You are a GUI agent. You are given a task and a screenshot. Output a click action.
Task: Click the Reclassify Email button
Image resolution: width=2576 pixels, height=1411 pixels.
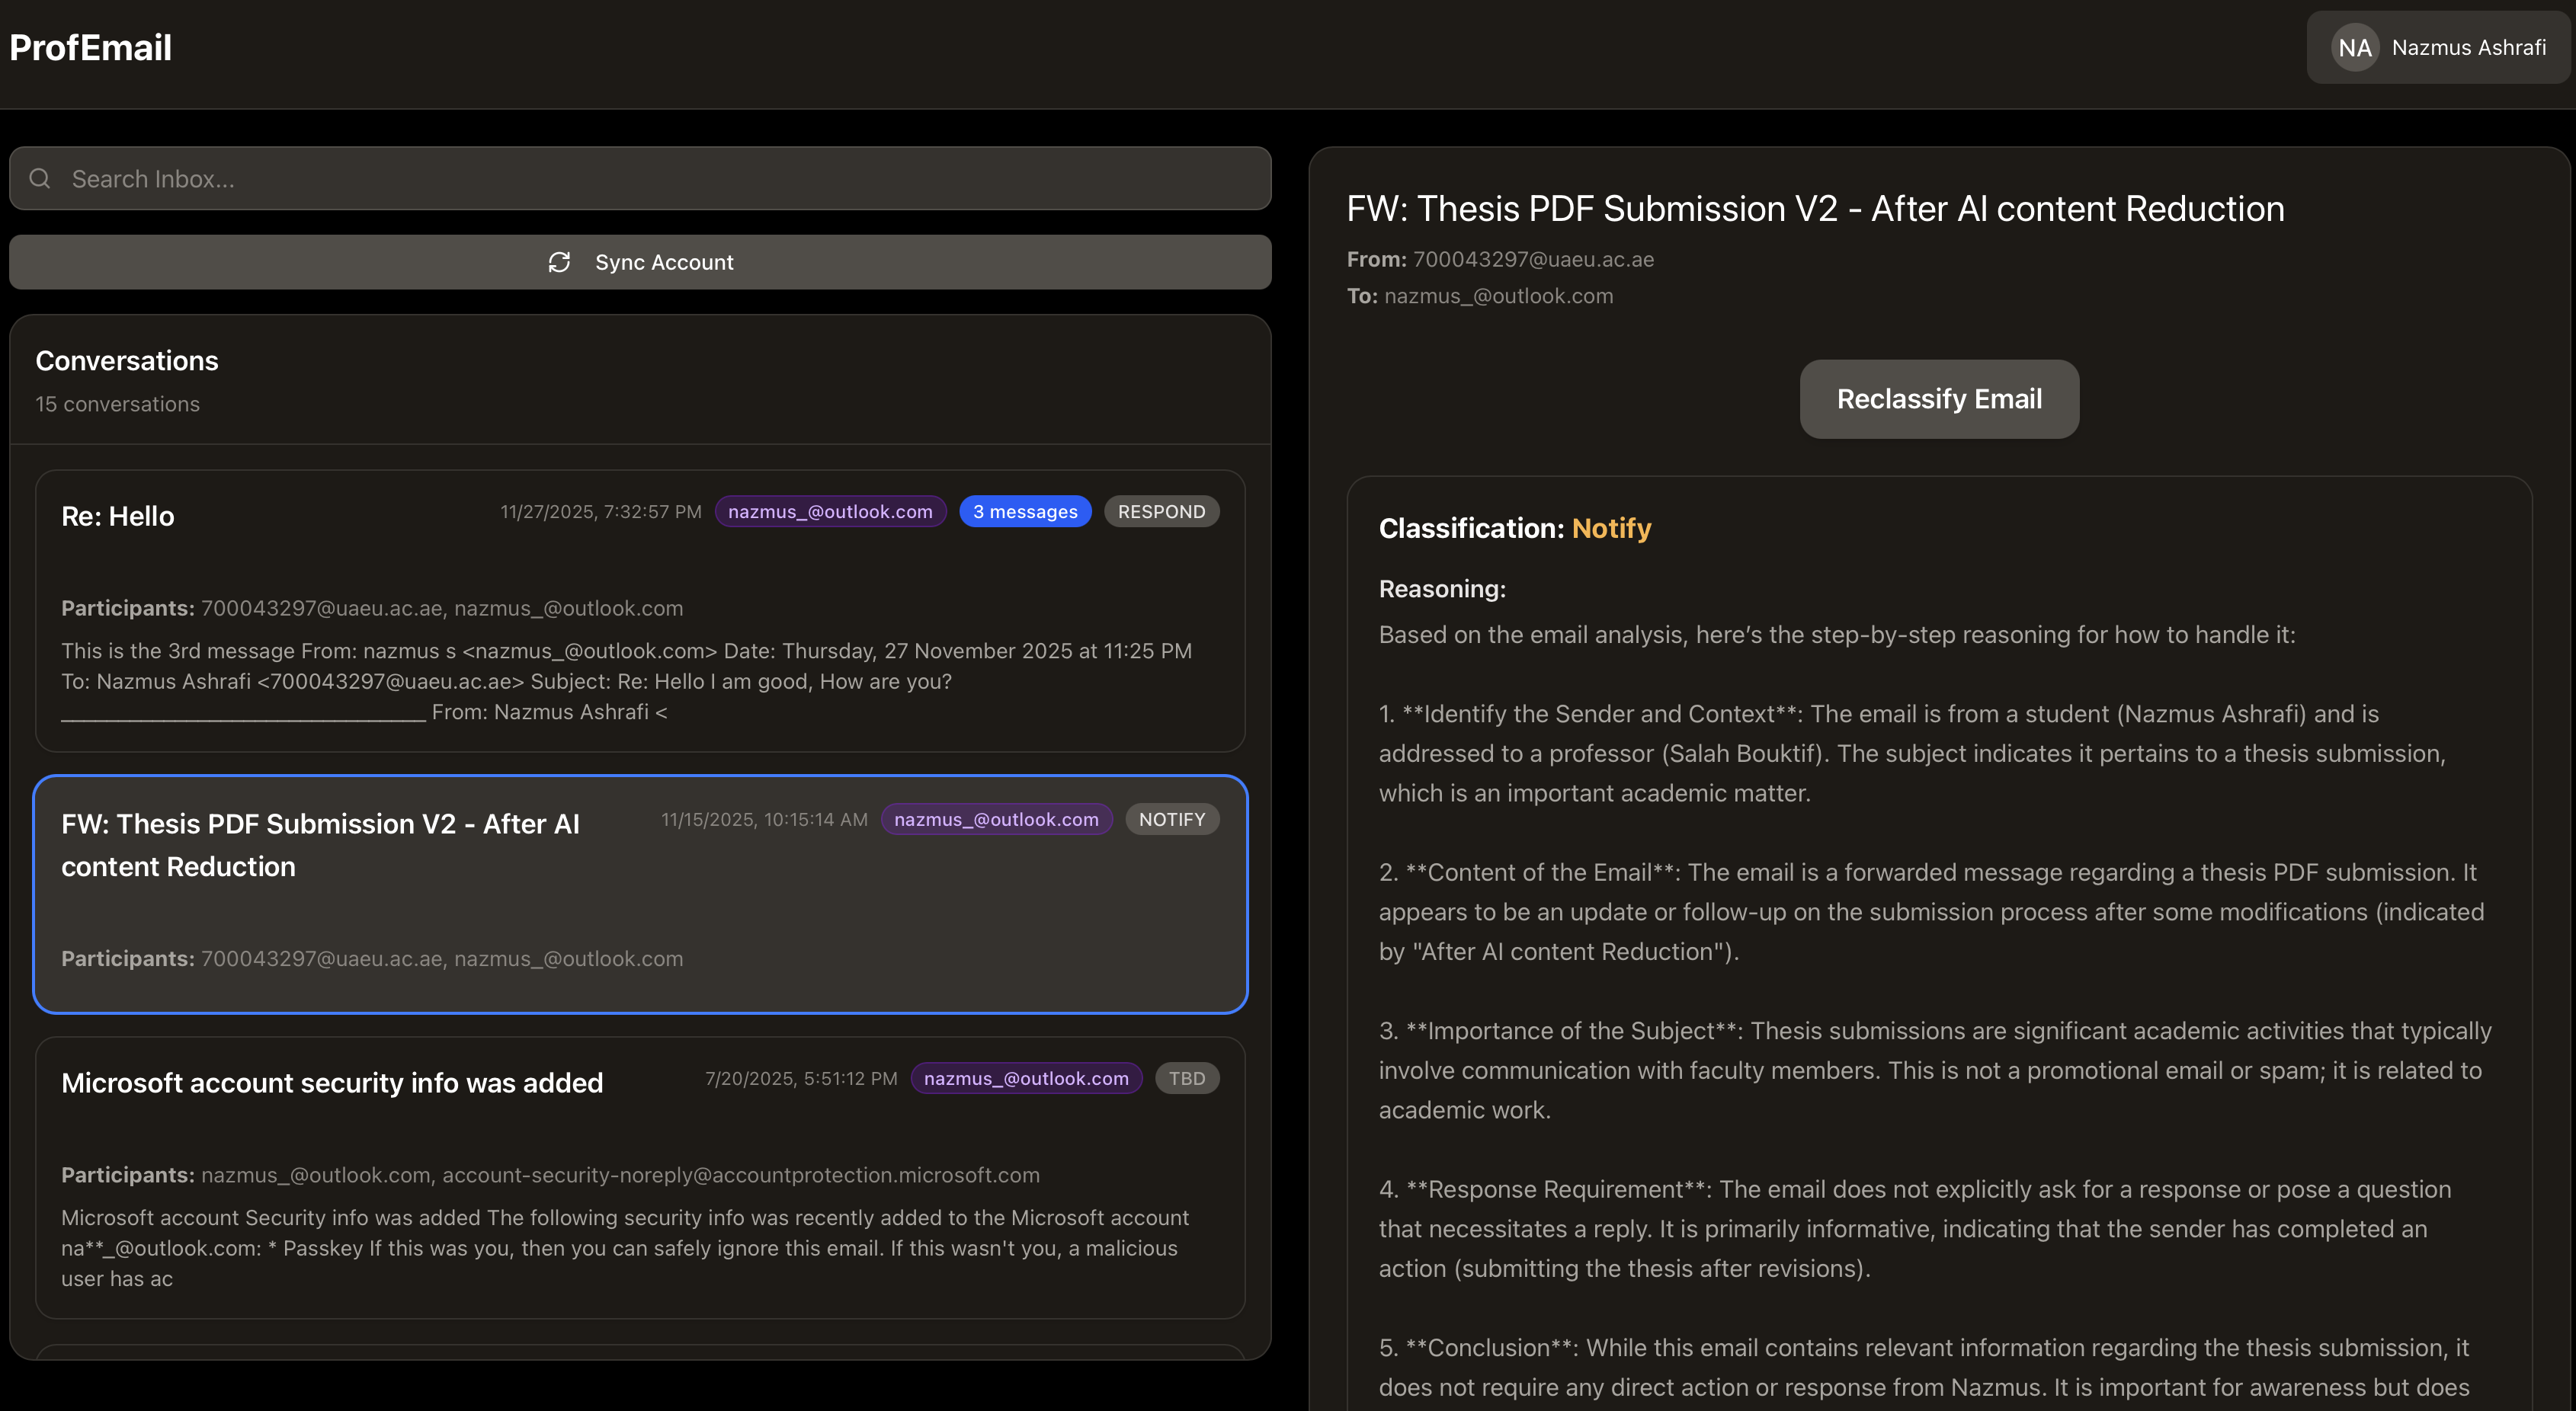[1938, 399]
